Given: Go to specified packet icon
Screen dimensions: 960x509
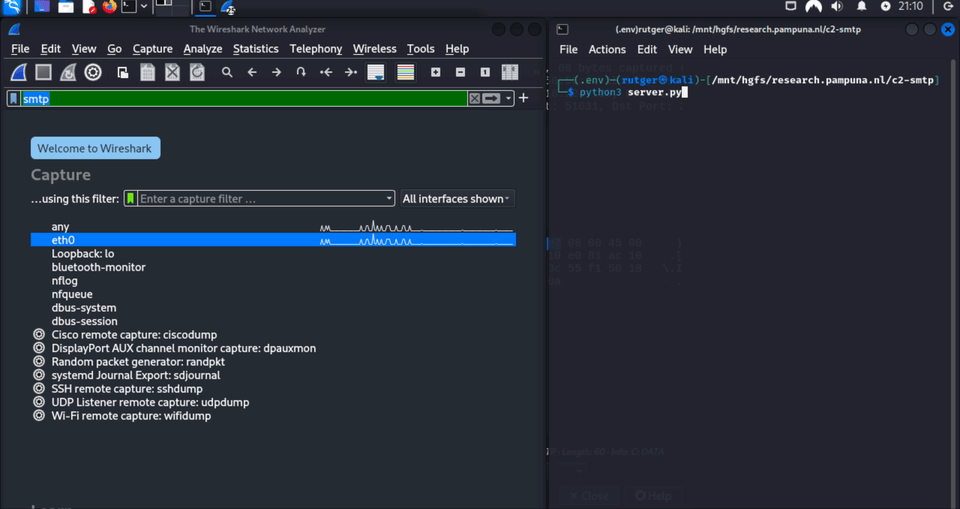Looking at the screenshot, I should pos(301,72).
